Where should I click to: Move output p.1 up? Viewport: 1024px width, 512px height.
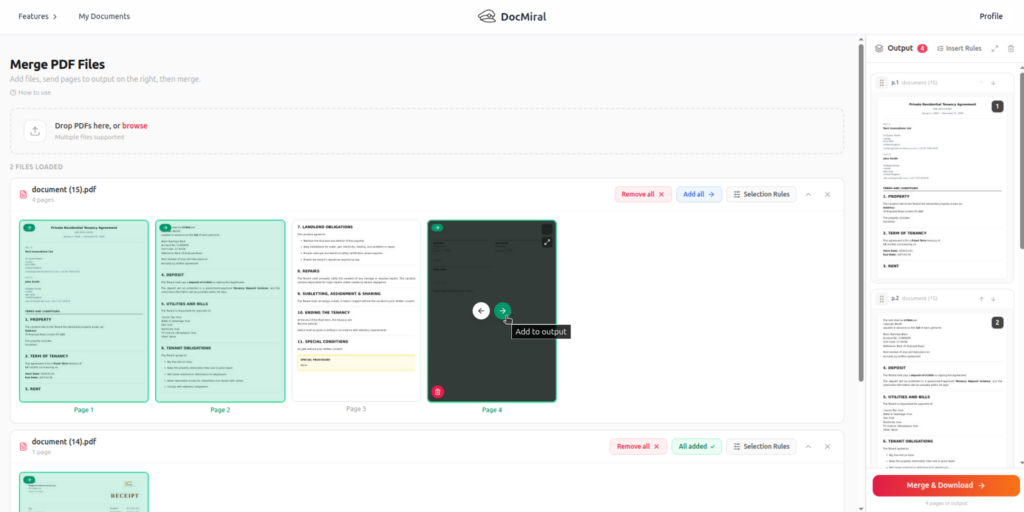click(x=981, y=83)
